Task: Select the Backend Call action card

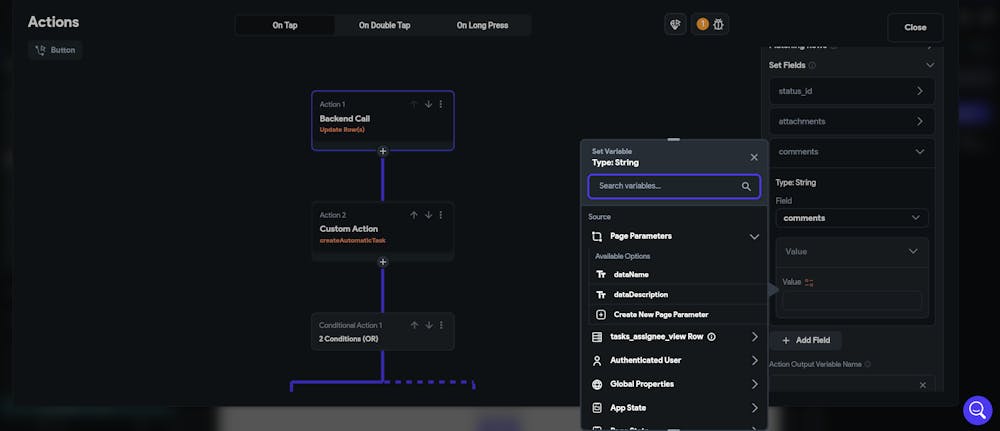Action: pyautogui.click(x=383, y=121)
